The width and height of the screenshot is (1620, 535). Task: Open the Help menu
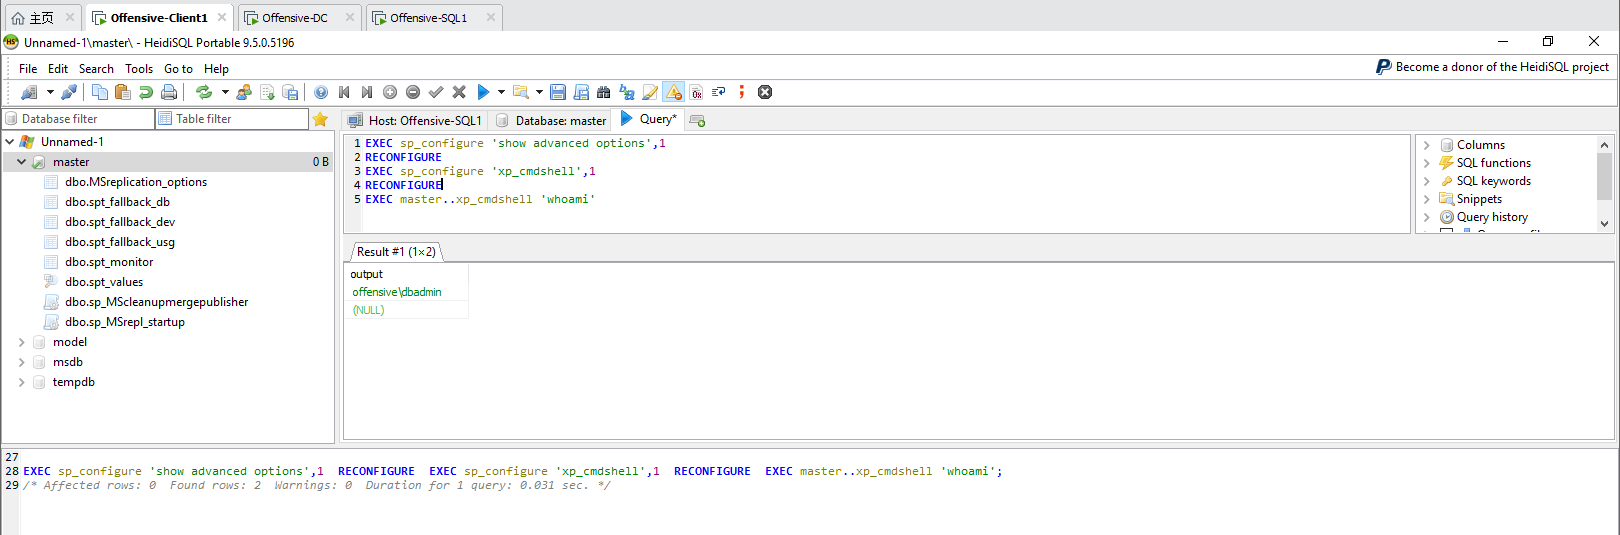click(216, 69)
